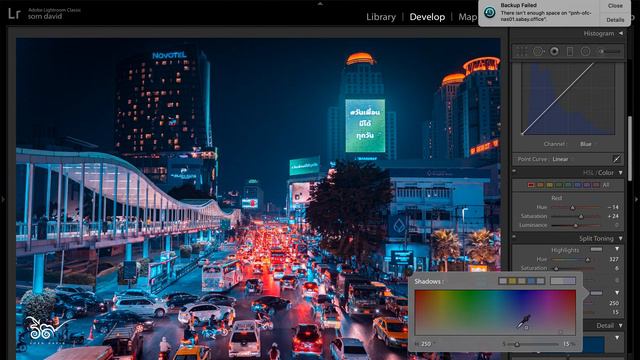Pick blue preset swatch in Shadows picker
Screen dimensions: 640x360
[531, 281]
